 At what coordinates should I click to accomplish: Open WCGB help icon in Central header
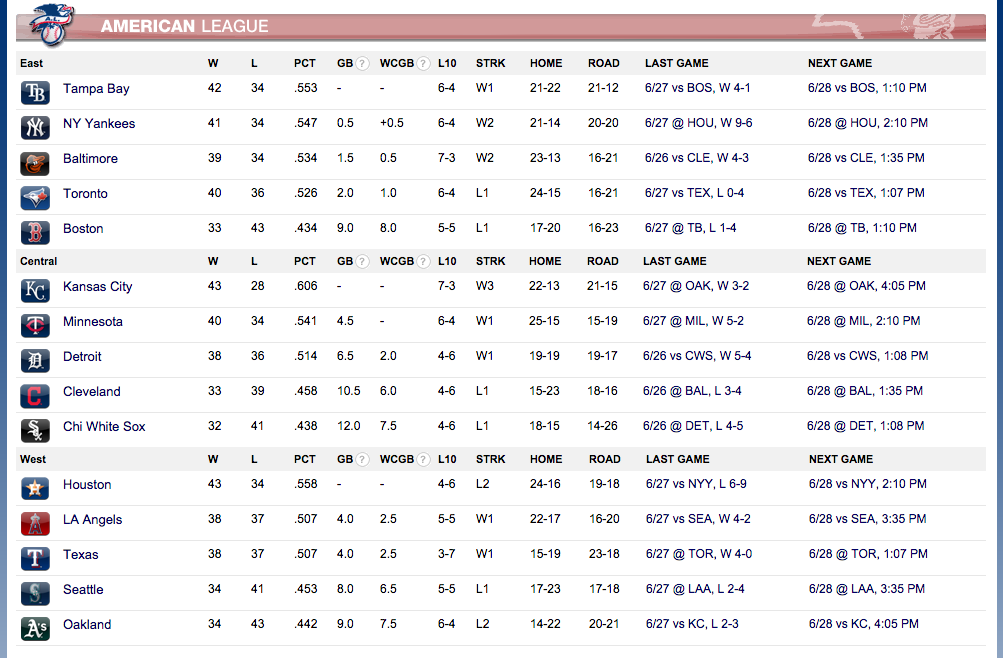423,262
